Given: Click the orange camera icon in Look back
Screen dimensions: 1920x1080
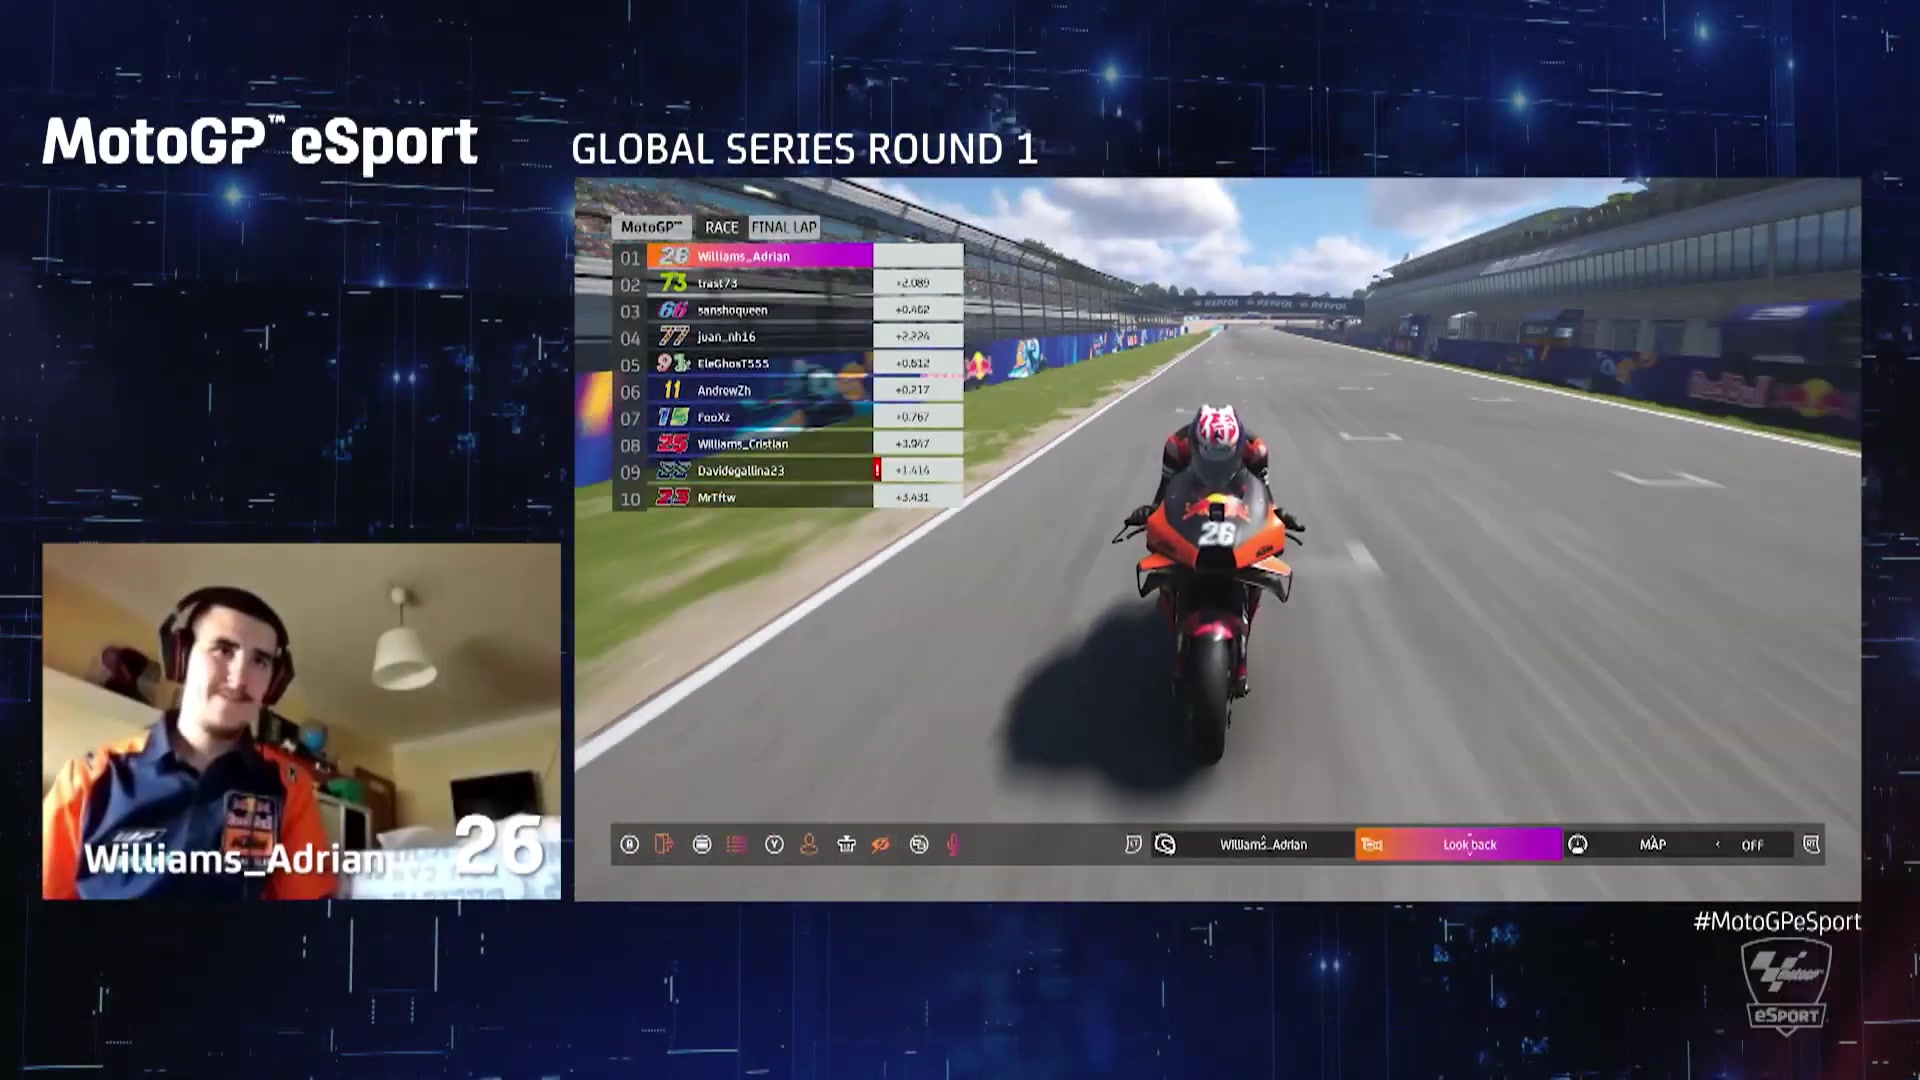Looking at the screenshot, I should pyautogui.click(x=1372, y=845).
